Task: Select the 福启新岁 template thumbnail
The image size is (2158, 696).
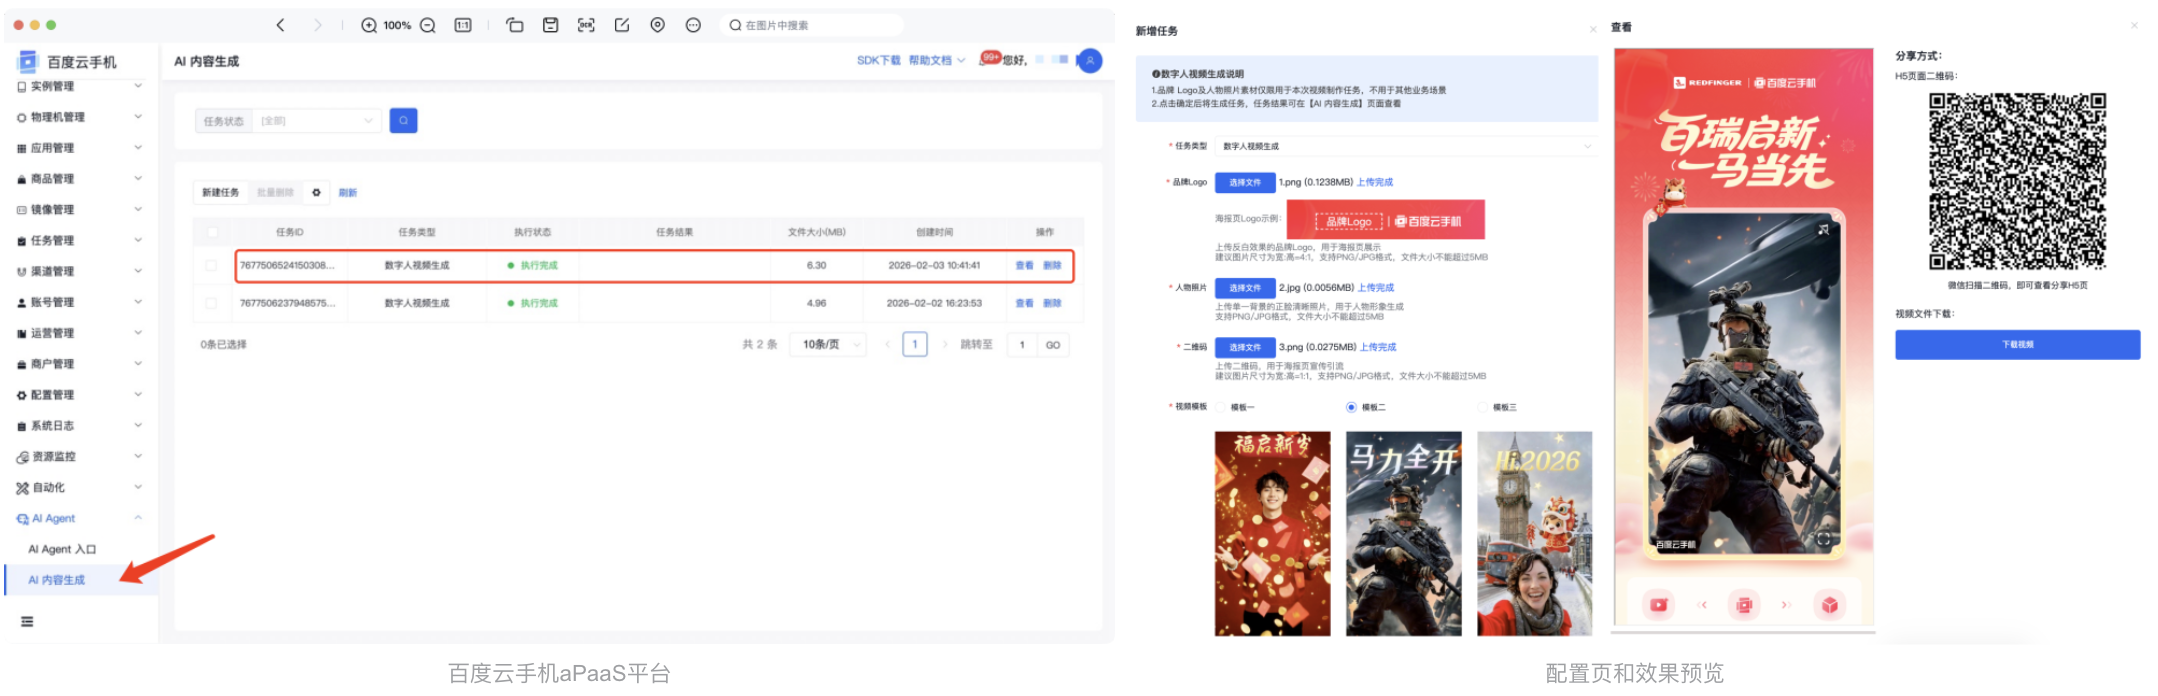Action: (1272, 533)
